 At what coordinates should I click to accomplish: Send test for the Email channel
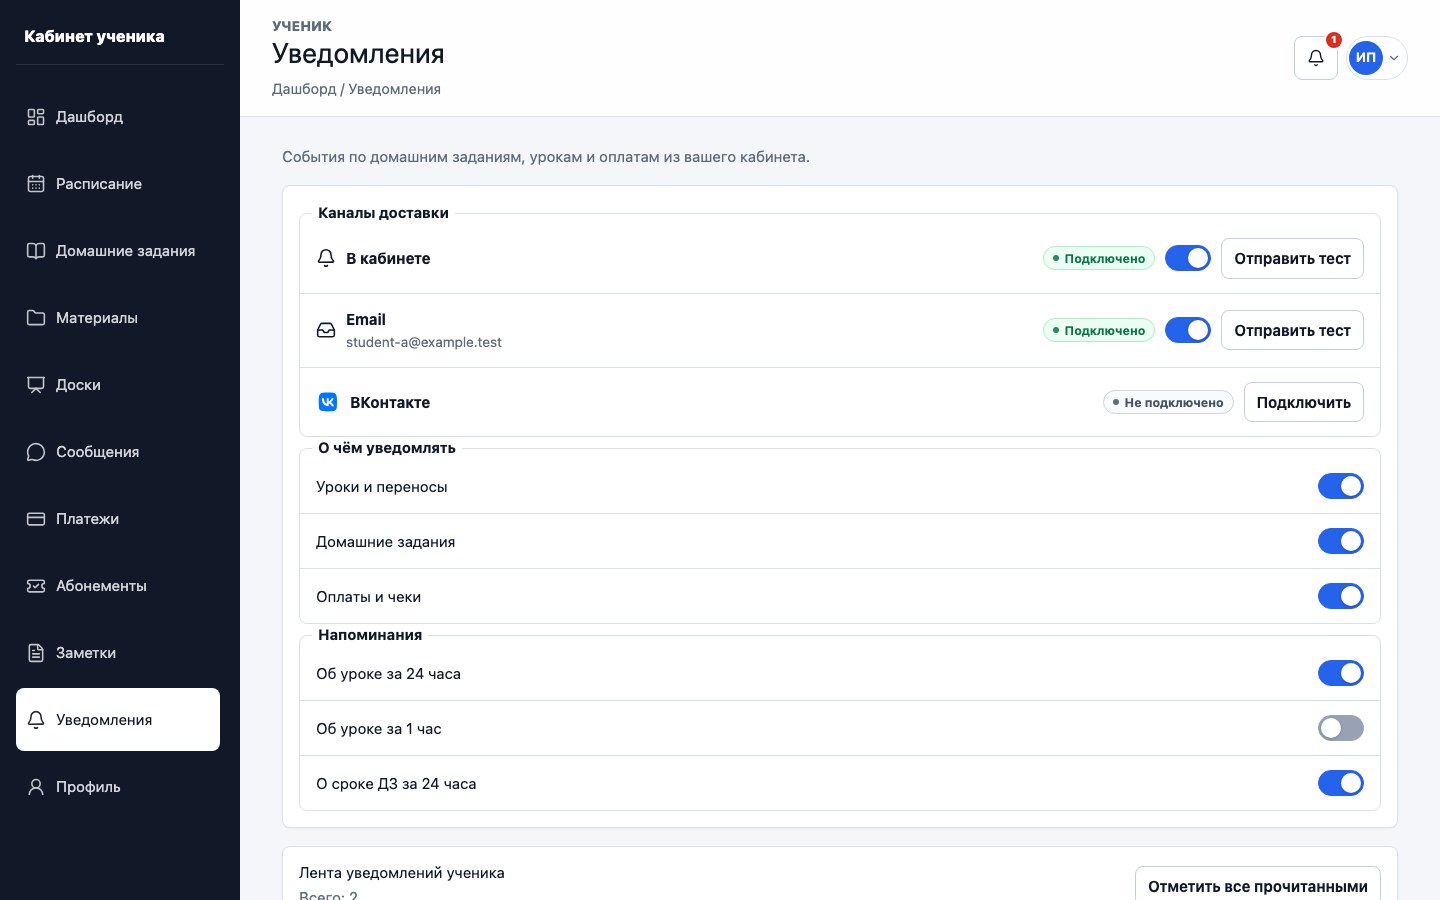[x=1292, y=330]
